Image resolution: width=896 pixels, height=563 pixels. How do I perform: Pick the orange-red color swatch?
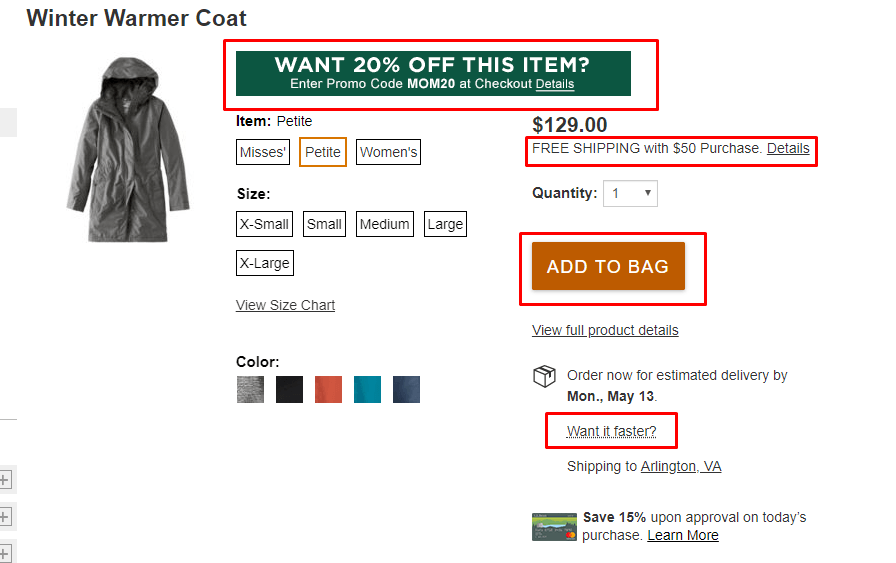coord(328,389)
